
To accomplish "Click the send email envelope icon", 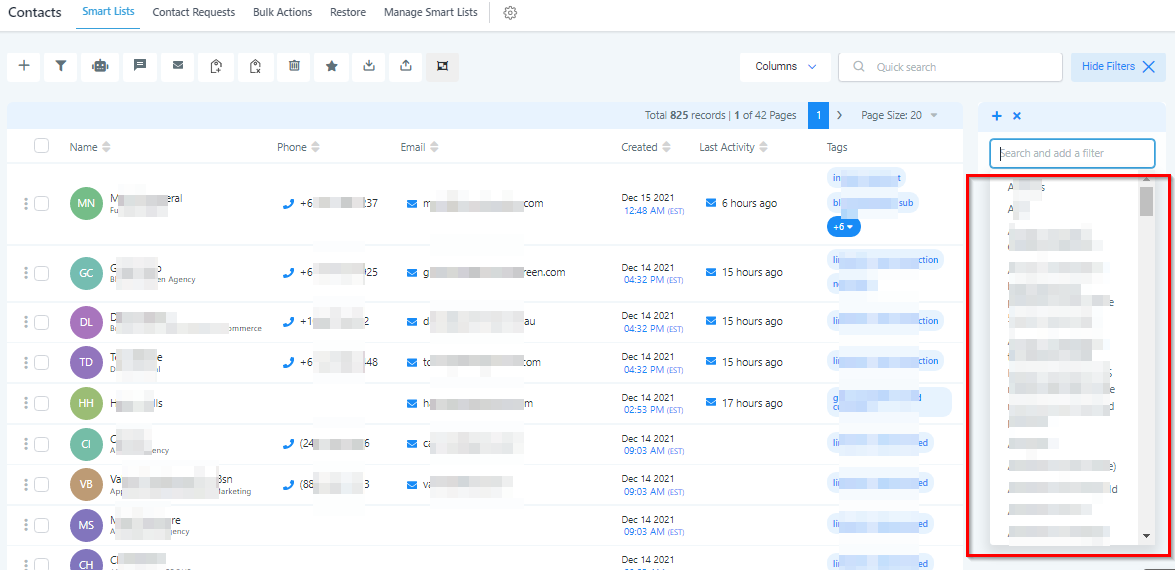I will point(178,66).
